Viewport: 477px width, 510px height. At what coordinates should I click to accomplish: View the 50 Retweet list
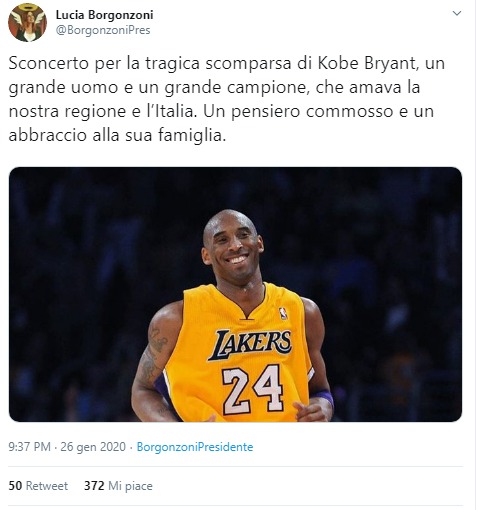click(38, 486)
